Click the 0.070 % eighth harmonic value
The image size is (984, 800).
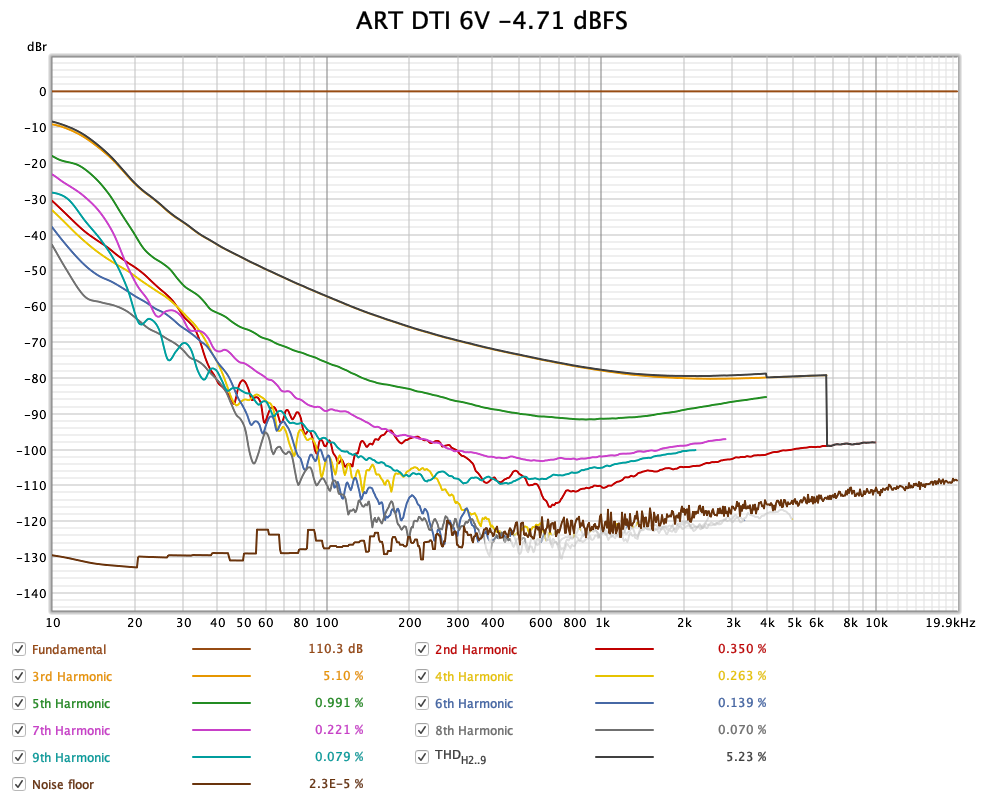point(742,730)
